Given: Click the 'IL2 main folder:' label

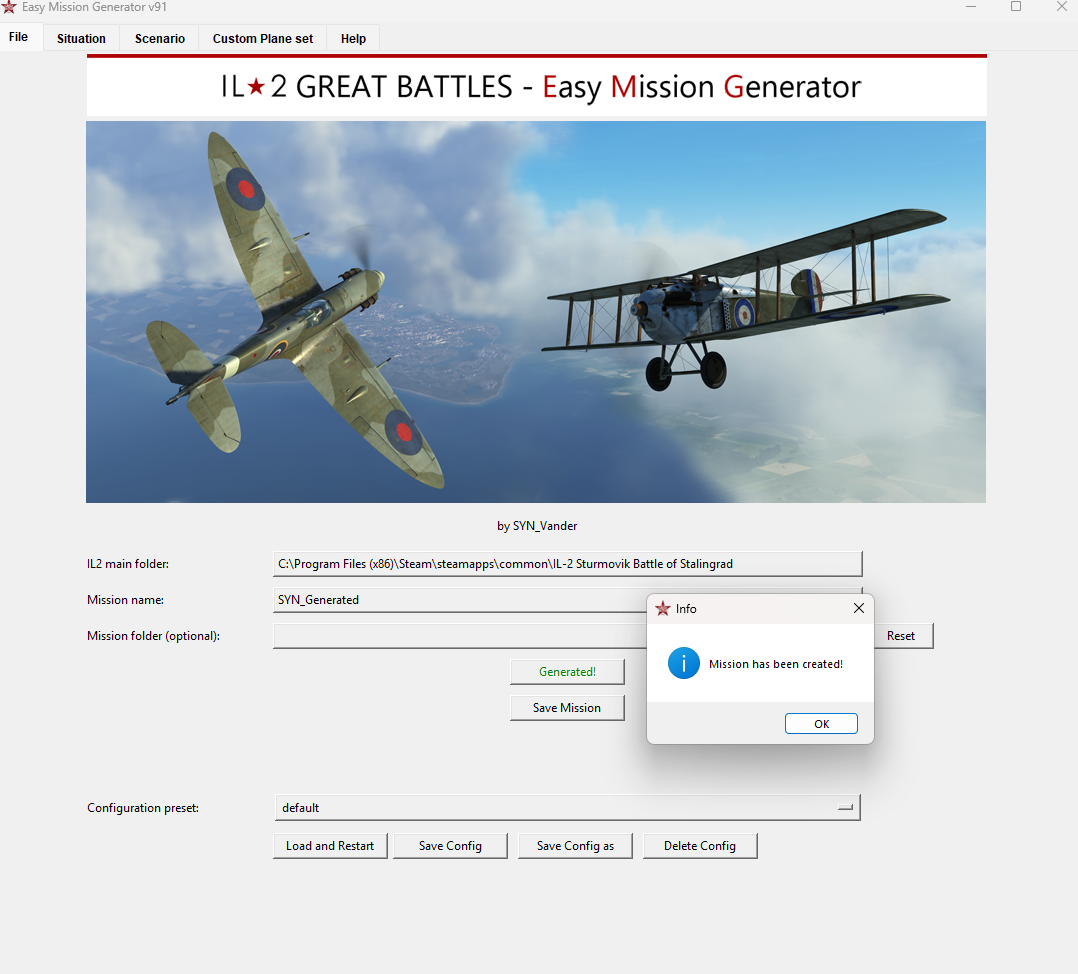Looking at the screenshot, I should 128,564.
